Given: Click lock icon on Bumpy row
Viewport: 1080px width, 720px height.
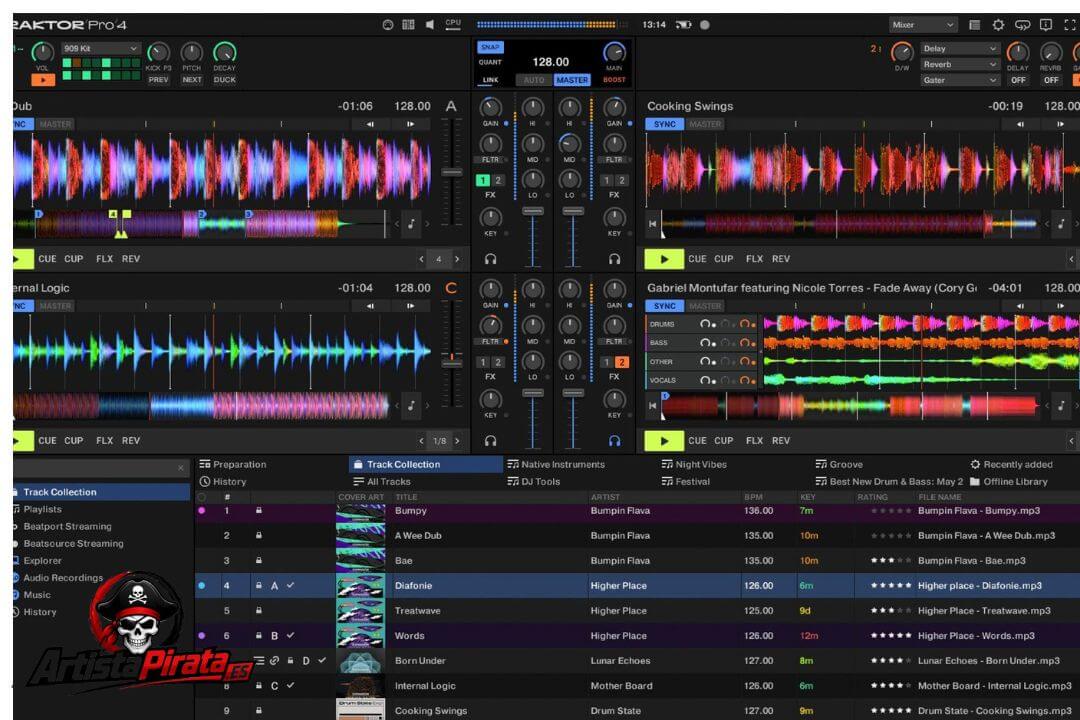Looking at the screenshot, I should pos(259,511).
